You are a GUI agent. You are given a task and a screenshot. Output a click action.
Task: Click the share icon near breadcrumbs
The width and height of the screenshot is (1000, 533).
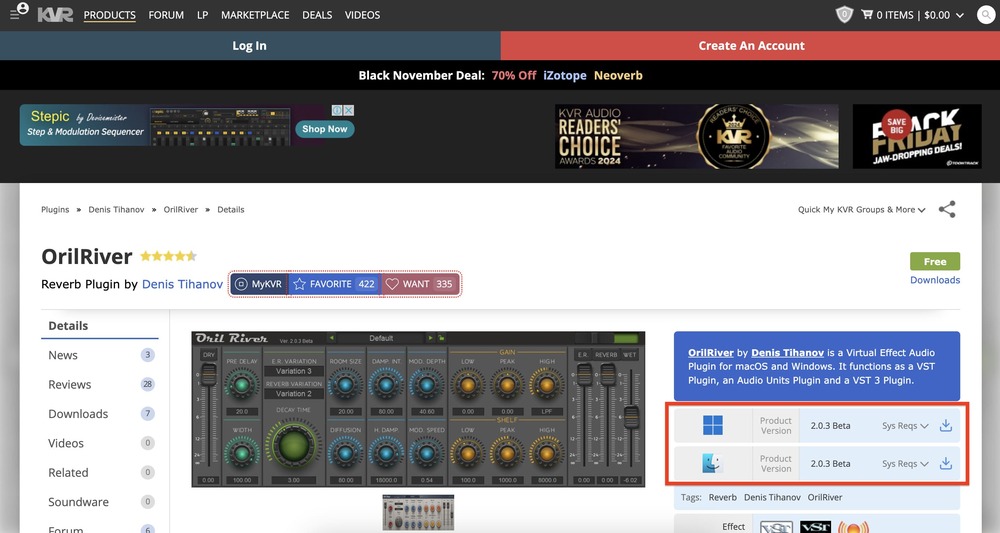coord(946,209)
